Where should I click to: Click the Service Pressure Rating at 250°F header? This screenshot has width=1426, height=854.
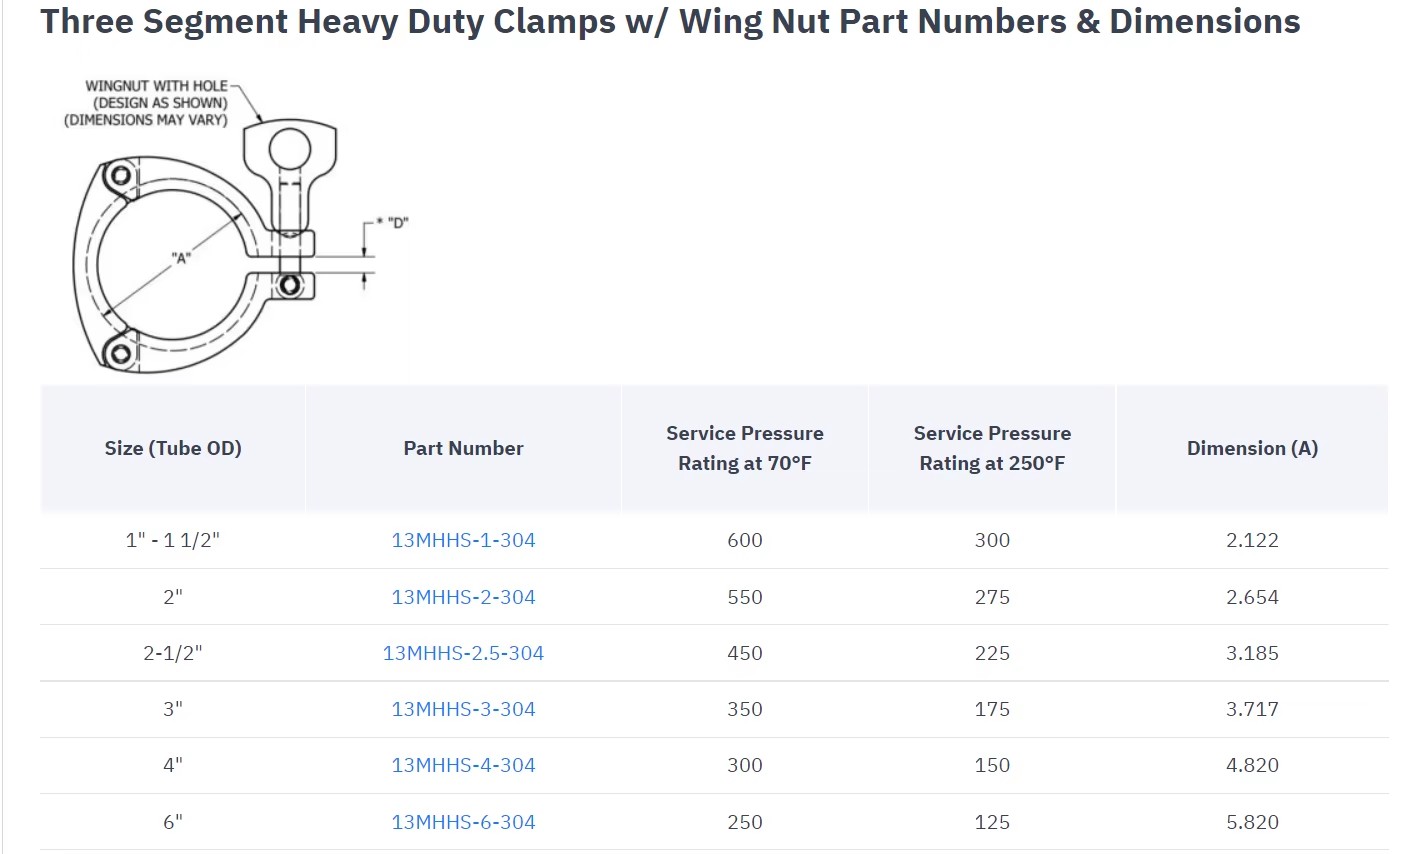(992, 448)
